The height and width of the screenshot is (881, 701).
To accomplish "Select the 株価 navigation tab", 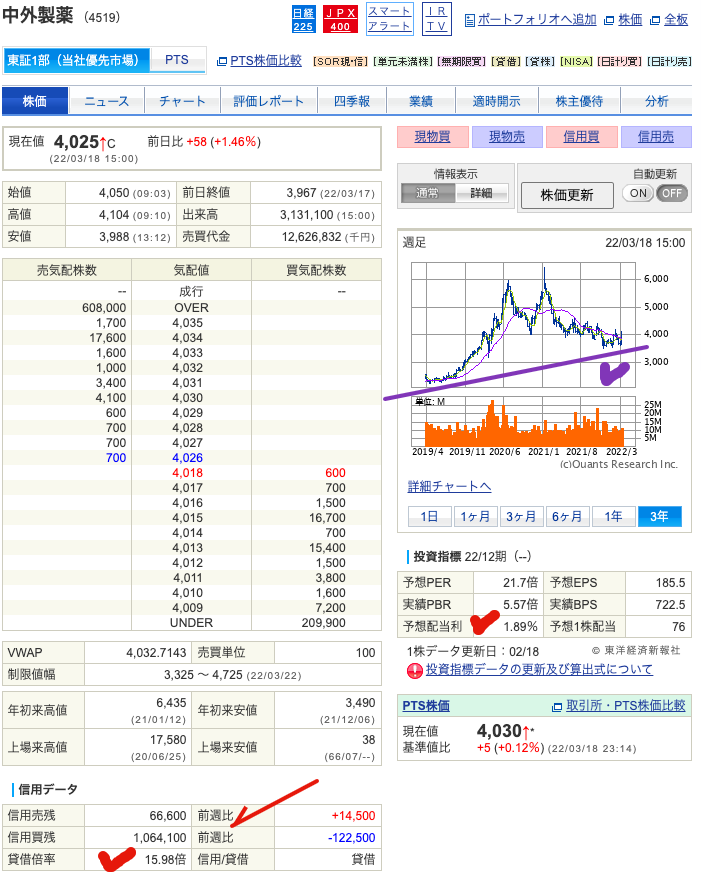I will (x=35, y=101).
